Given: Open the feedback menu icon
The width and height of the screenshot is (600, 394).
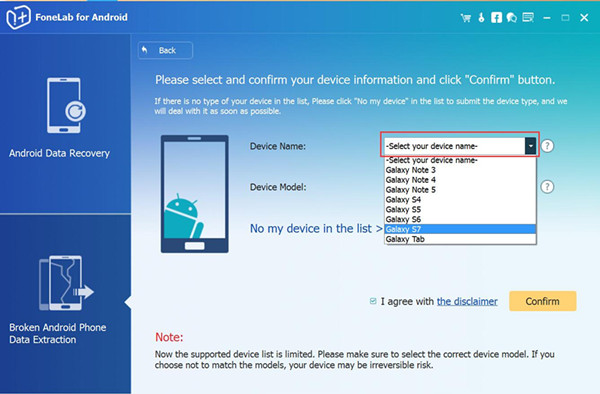Looking at the screenshot, I should (528, 18).
